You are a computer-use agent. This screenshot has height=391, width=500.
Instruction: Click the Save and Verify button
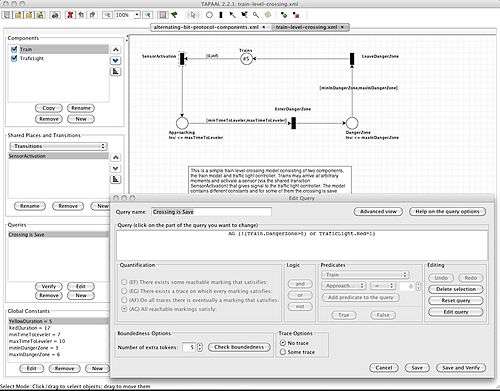461,368
